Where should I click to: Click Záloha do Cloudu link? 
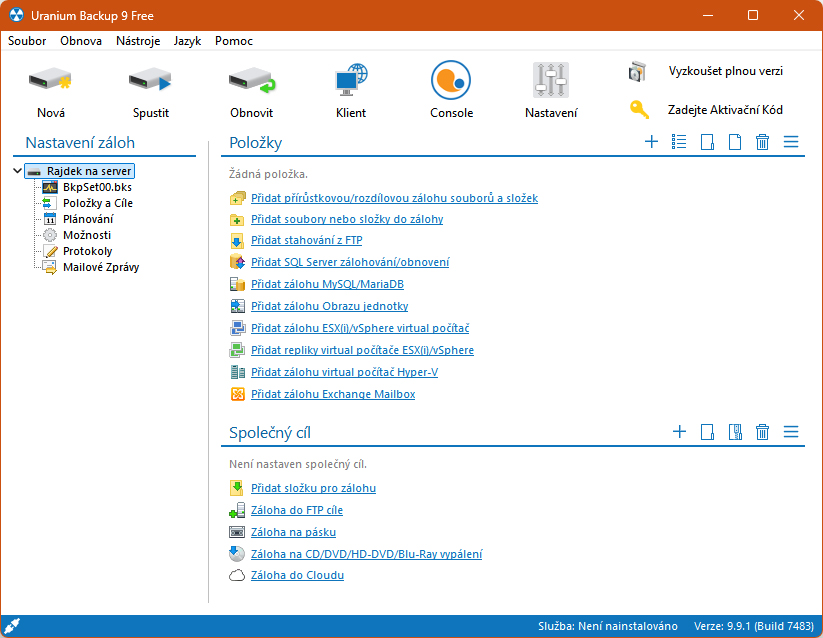[x=297, y=575]
